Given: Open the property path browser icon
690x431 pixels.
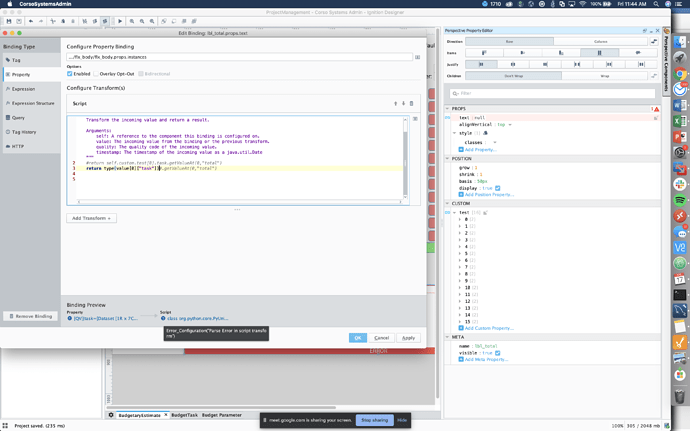Looking at the screenshot, I should (x=417, y=57).
